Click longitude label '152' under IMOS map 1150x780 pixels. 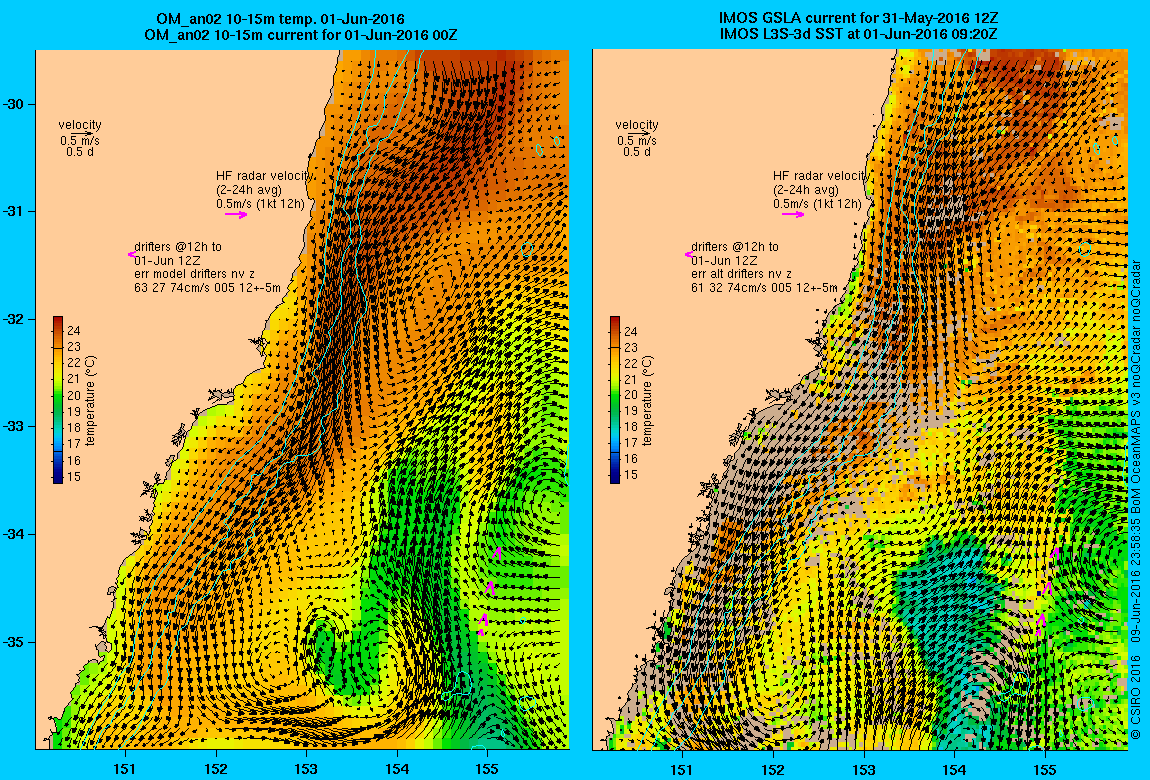click(x=772, y=769)
